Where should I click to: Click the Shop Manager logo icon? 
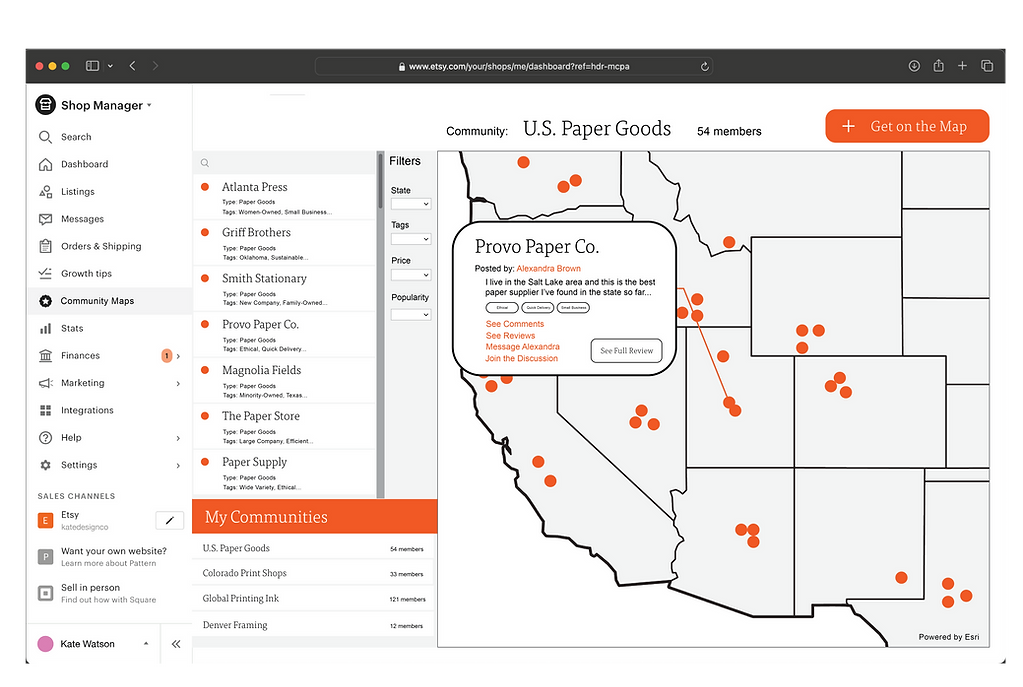[45, 104]
